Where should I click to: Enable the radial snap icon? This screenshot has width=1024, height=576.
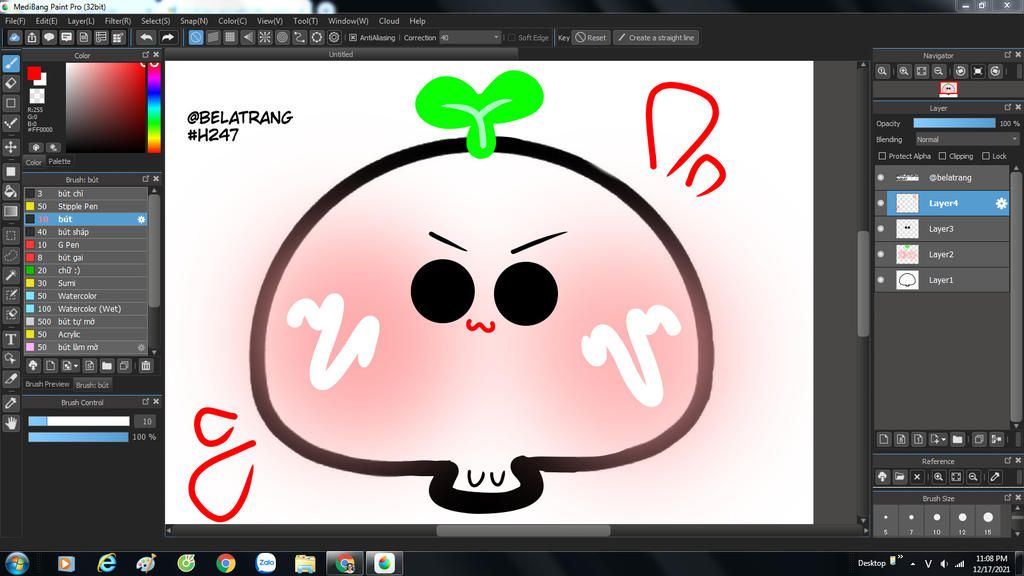click(x=264, y=38)
